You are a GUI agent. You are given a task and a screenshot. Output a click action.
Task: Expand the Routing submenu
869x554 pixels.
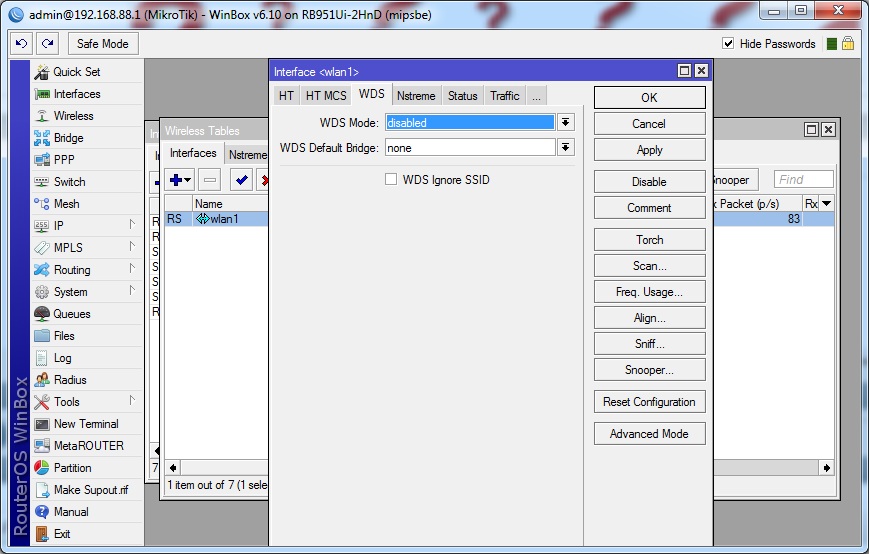132,268
